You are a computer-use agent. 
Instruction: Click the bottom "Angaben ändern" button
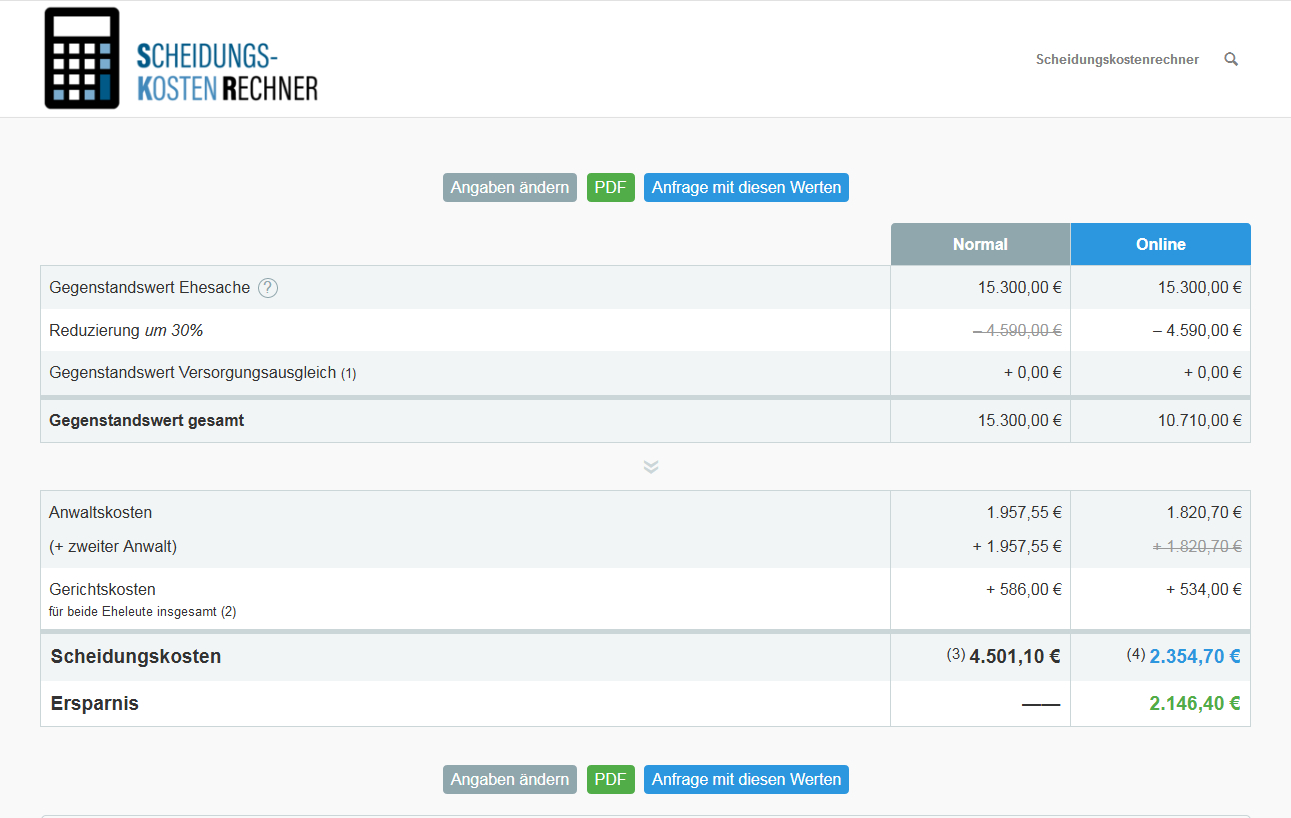tap(510, 779)
